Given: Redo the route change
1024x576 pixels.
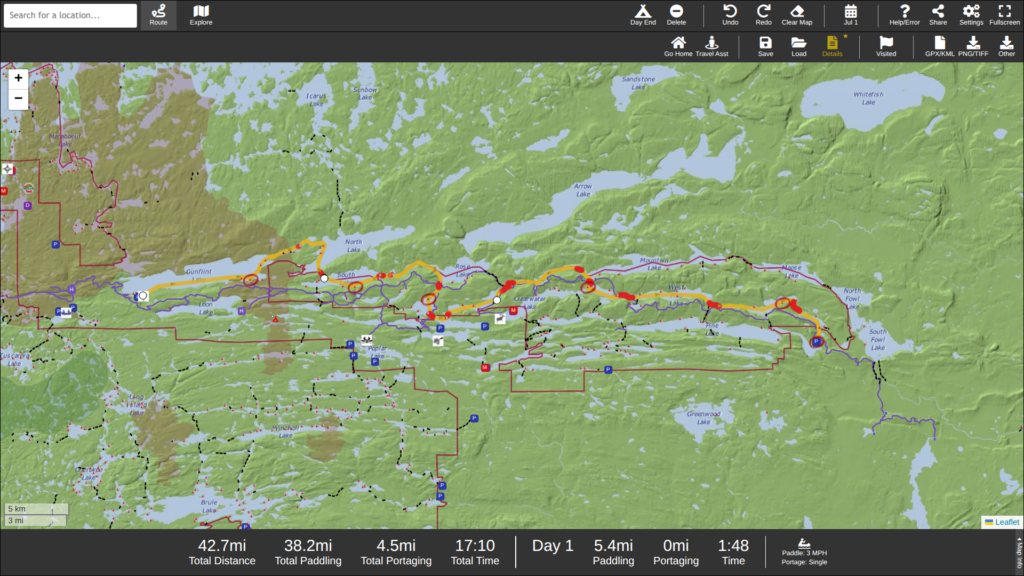Looking at the screenshot, I should (763, 15).
